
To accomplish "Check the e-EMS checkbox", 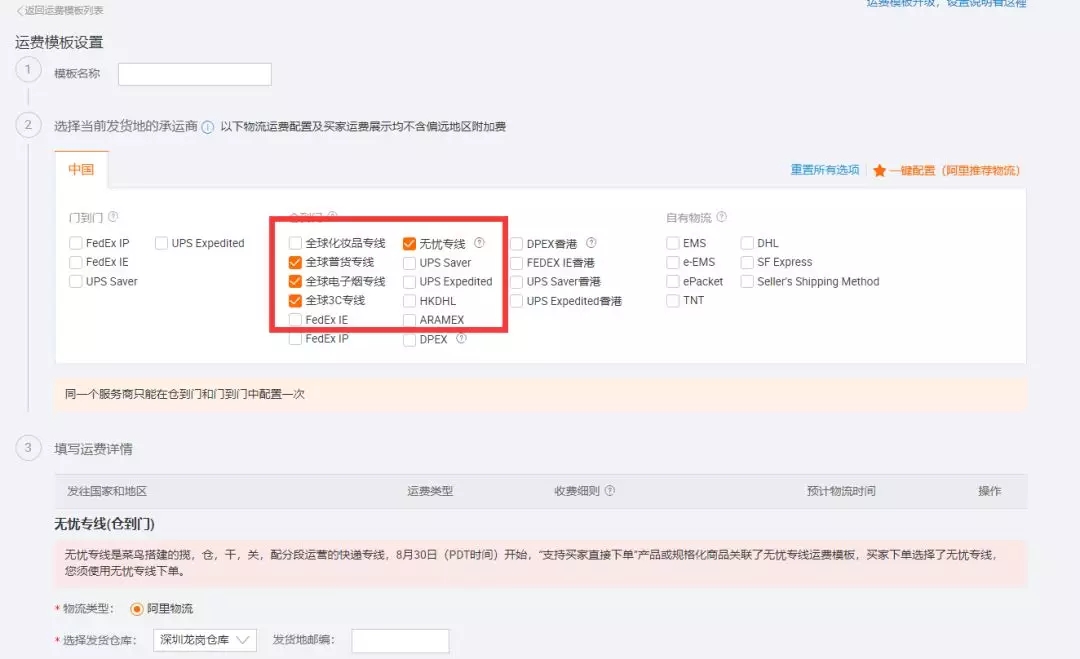I will (x=673, y=262).
